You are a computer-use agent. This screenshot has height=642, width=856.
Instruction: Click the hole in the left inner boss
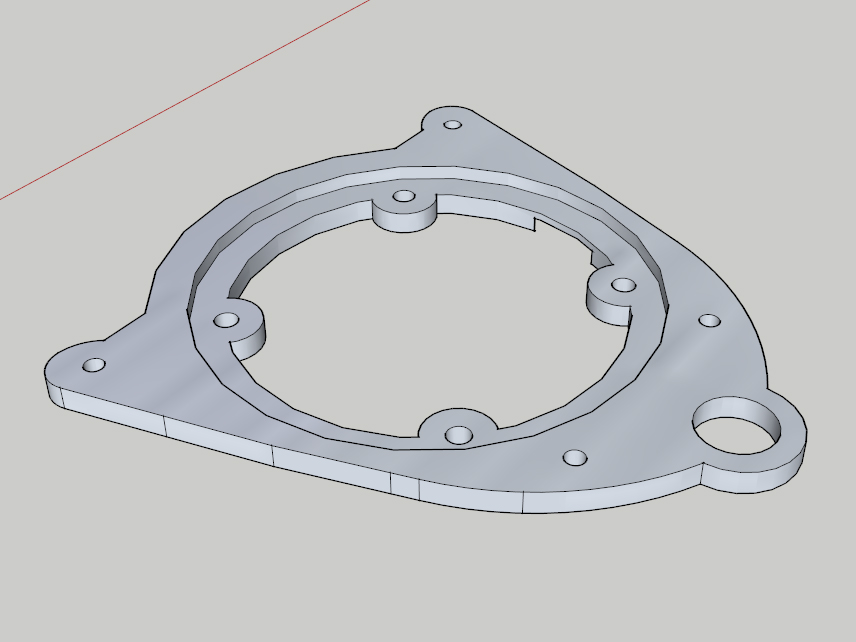[226, 320]
